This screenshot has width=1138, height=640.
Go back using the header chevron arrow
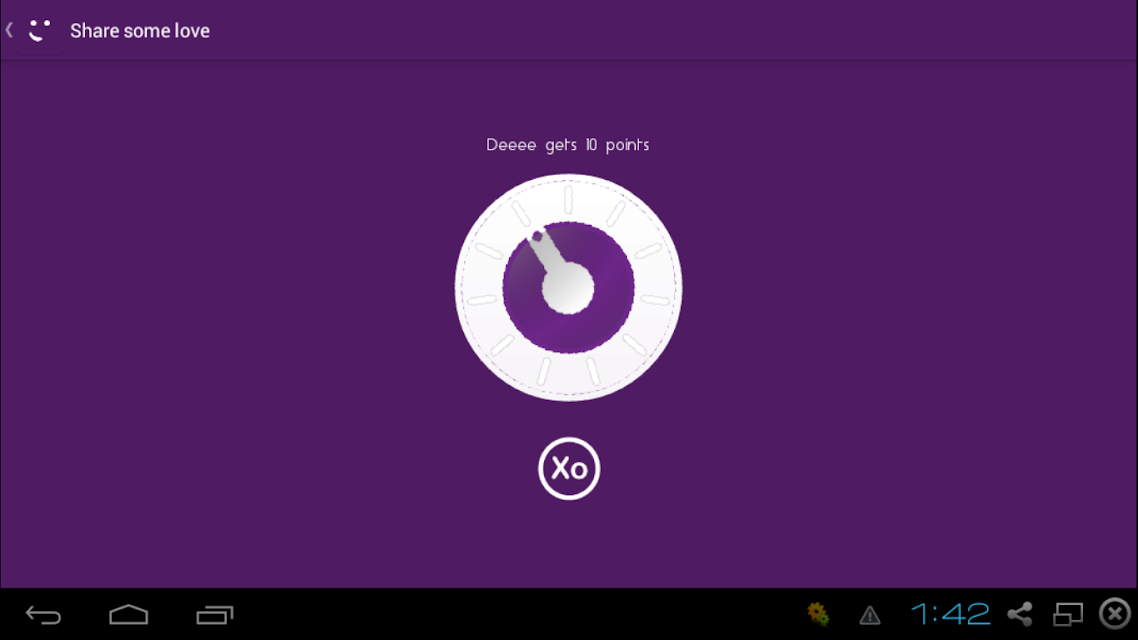pyautogui.click(x=9, y=30)
